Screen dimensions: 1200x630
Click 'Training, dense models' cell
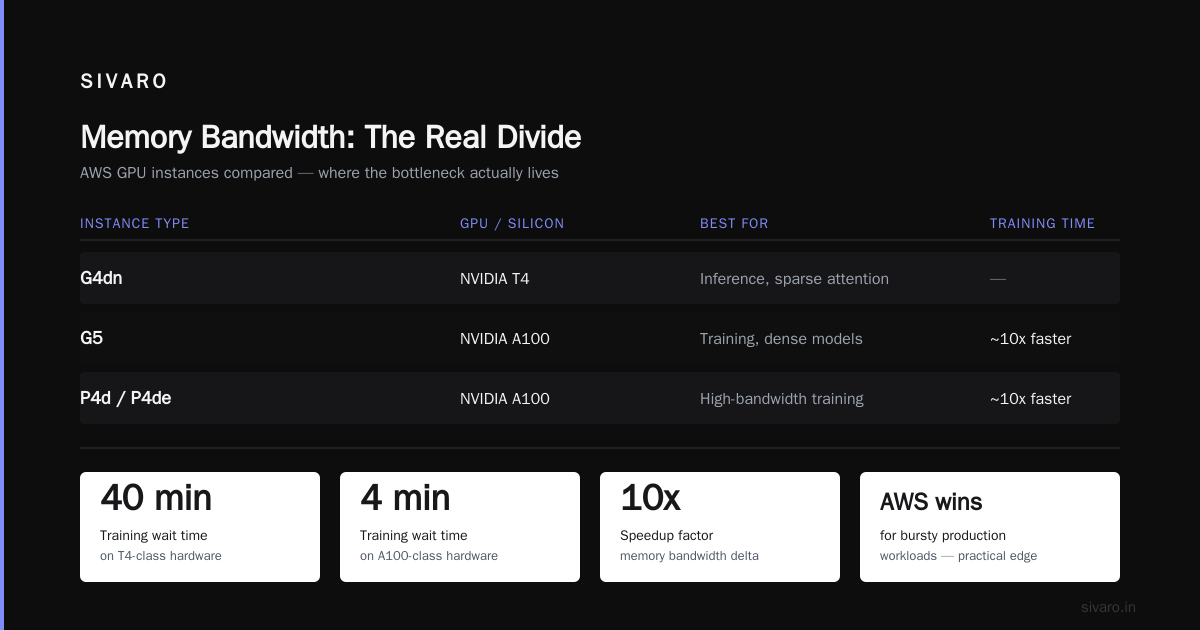781,339
